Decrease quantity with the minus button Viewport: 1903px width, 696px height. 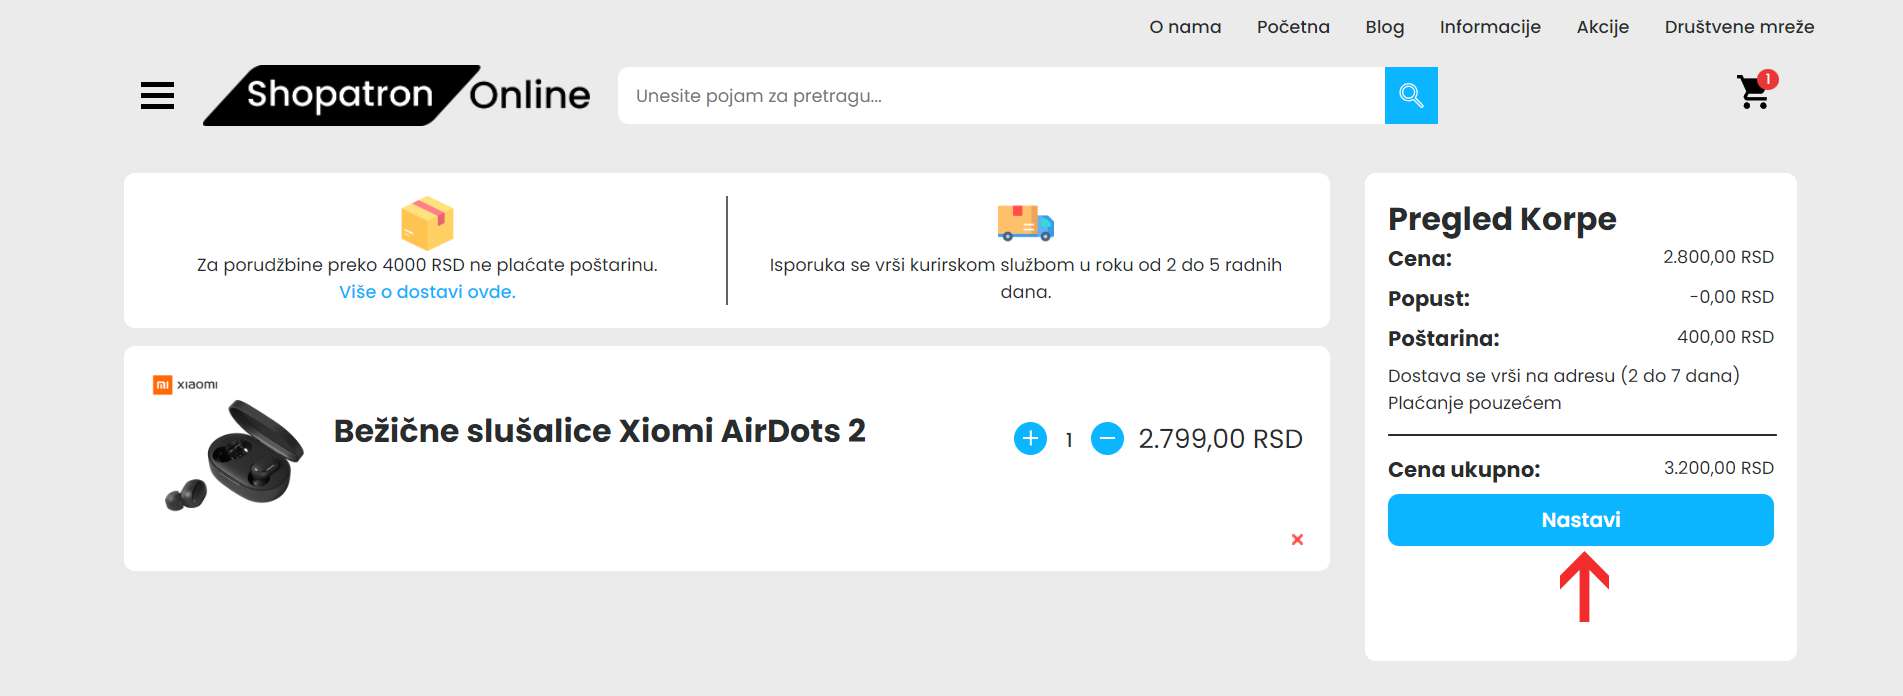[1107, 439]
